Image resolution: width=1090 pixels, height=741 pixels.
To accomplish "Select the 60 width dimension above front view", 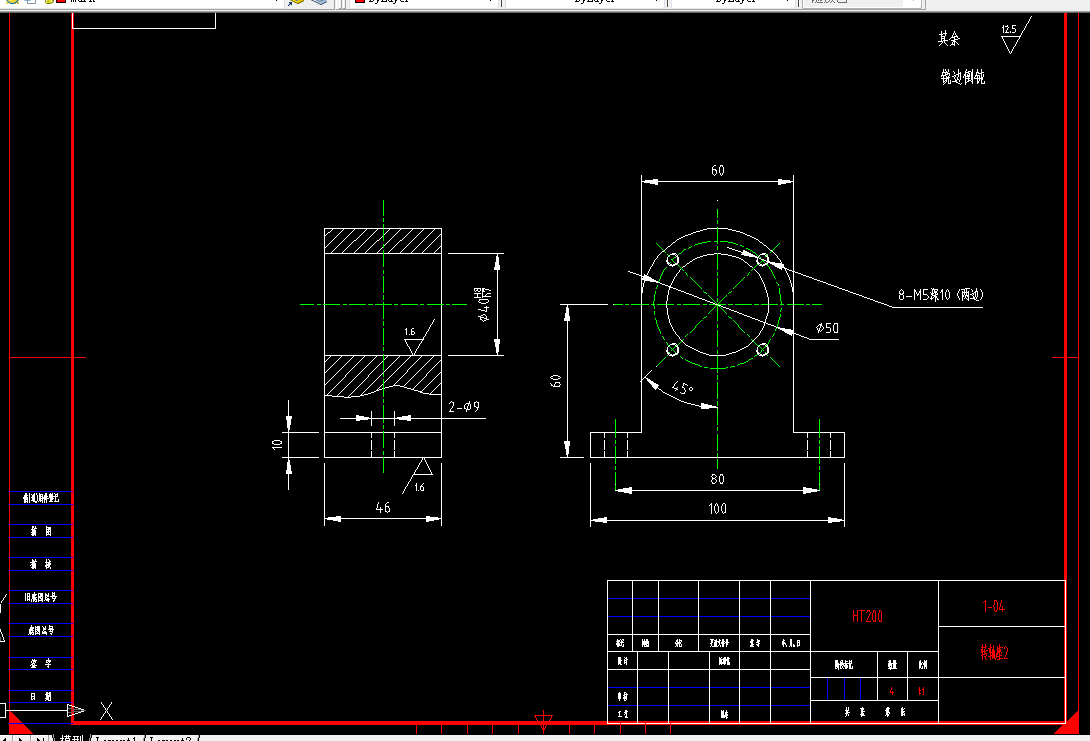I will click(x=717, y=170).
